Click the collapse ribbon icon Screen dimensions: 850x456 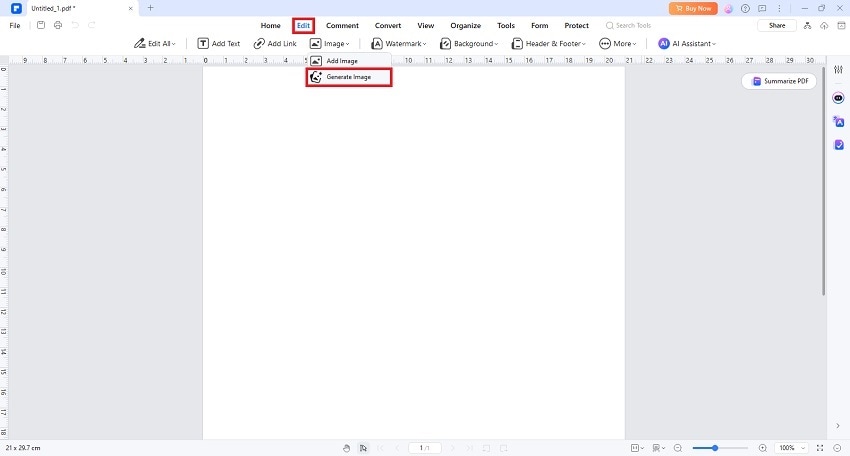[x=841, y=25]
